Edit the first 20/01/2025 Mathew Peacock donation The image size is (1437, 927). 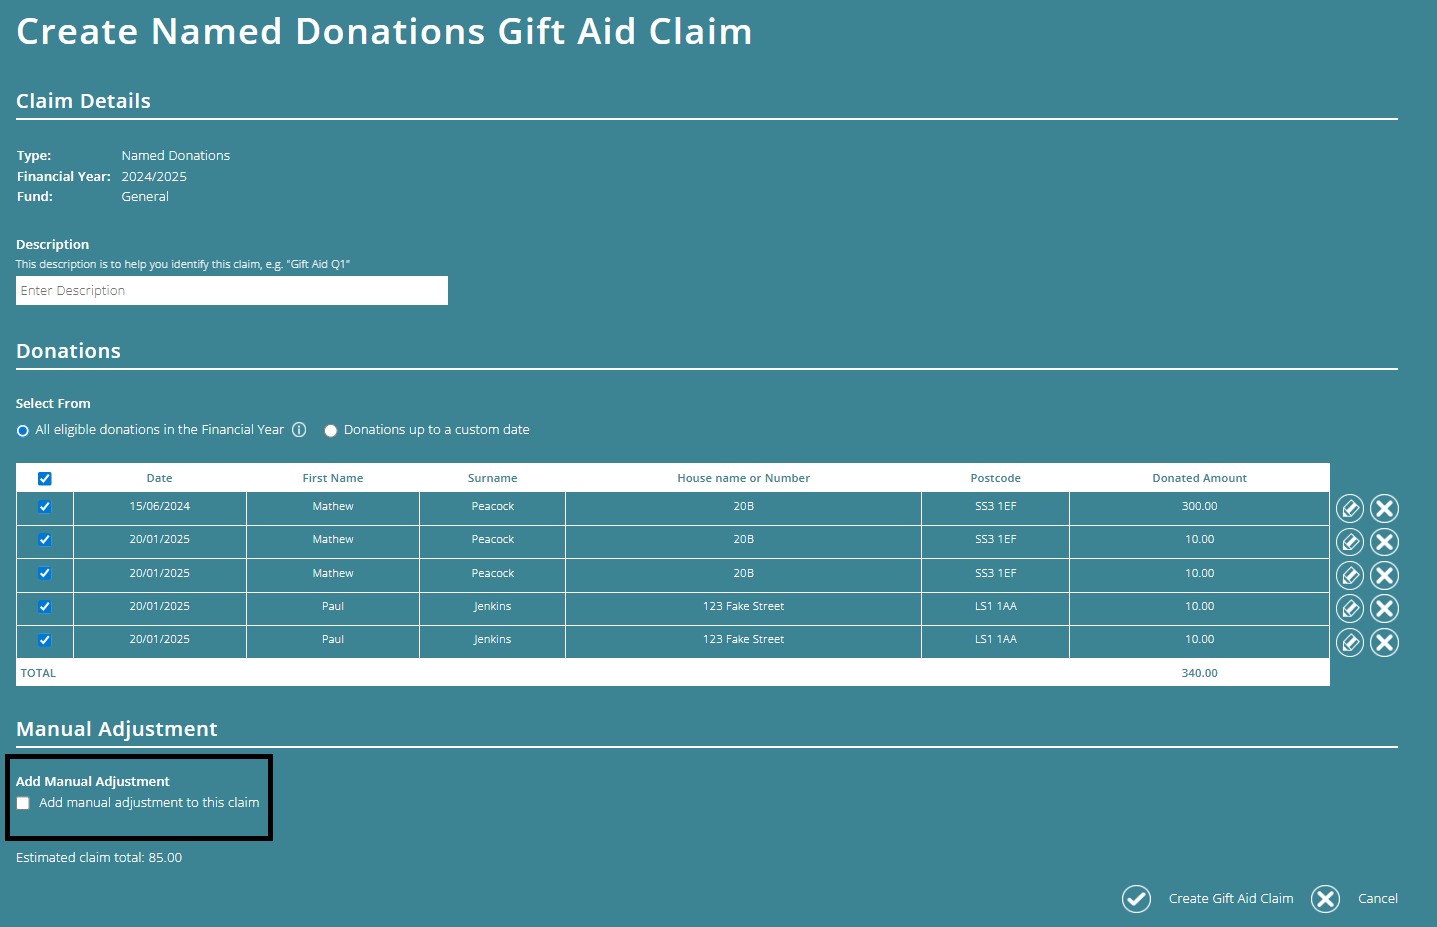click(1349, 541)
